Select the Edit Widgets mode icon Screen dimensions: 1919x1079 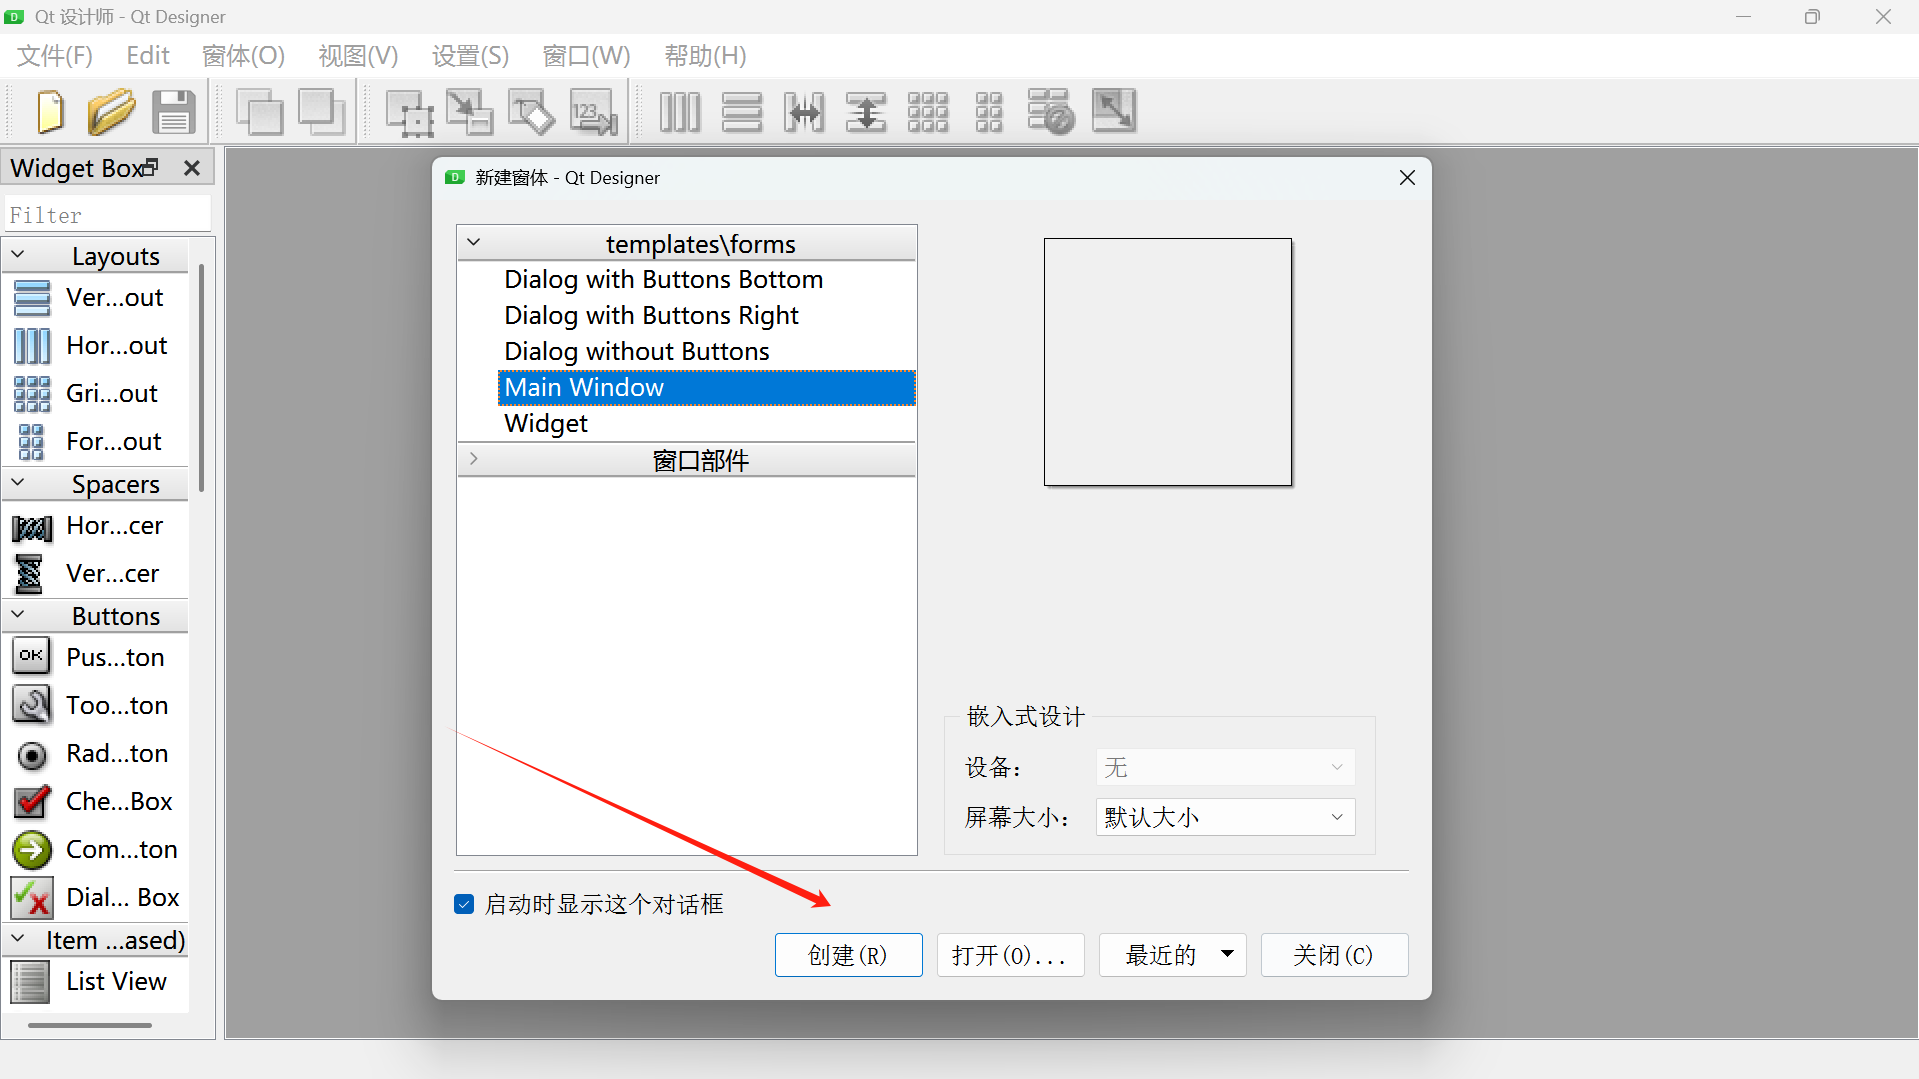(409, 111)
